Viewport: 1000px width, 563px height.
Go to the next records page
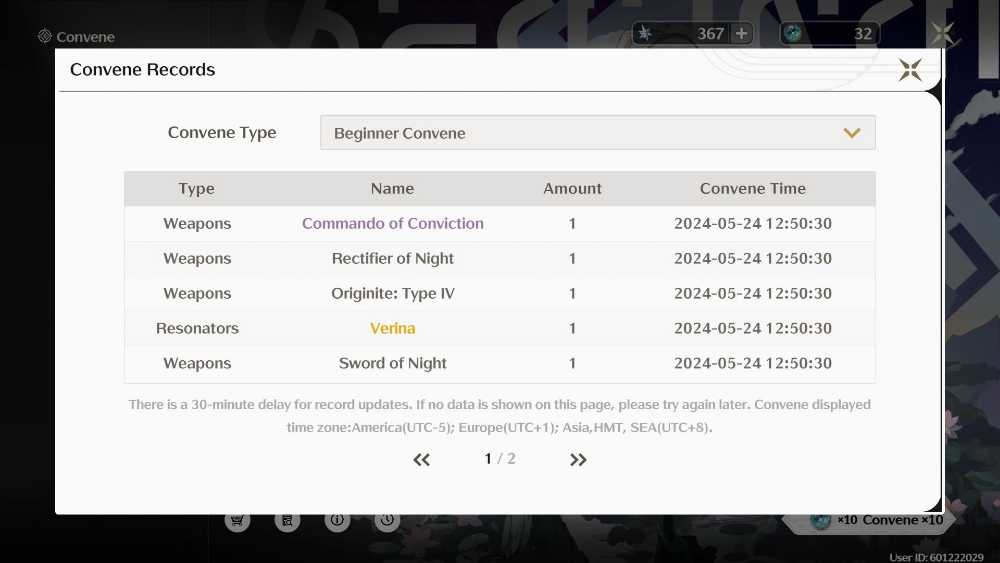[578, 460]
